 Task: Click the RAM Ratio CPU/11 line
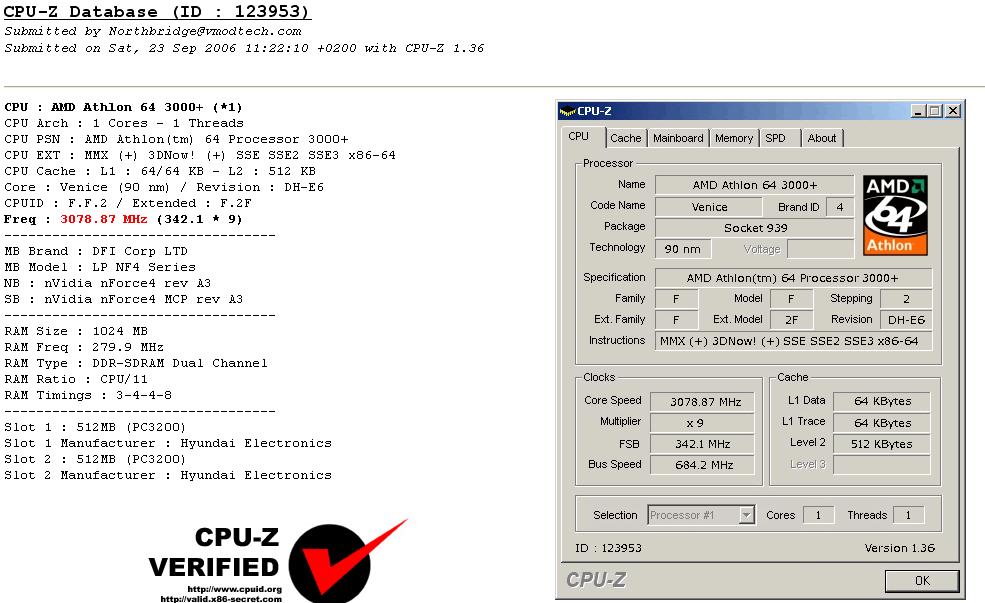click(x=75, y=379)
